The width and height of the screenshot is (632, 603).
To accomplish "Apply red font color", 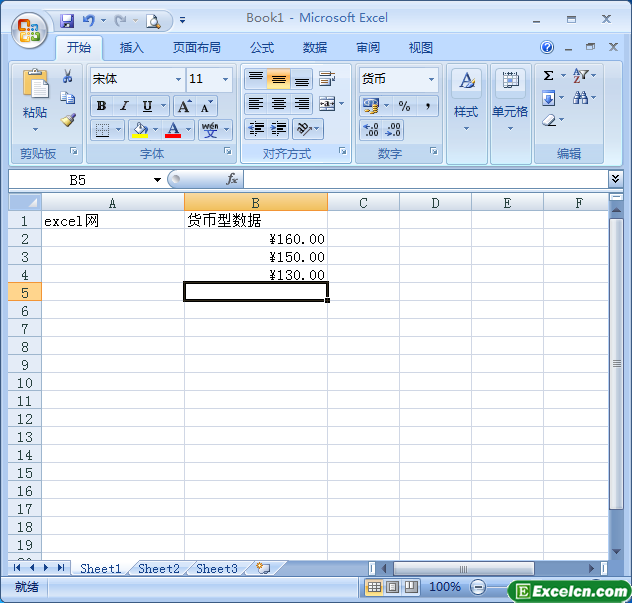I will click(x=173, y=130).
